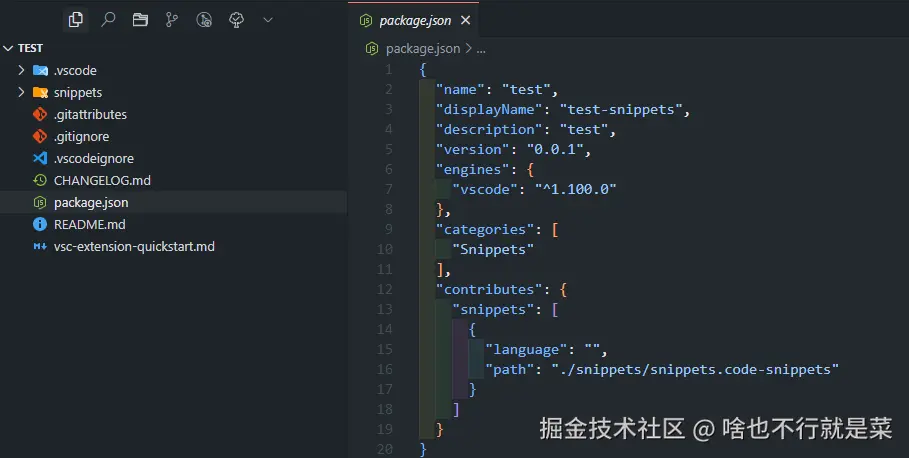Image resolution: width=909 pixels, height=458 pixels.
Task: Close the package.json editor tab
Action: point(465,20)
